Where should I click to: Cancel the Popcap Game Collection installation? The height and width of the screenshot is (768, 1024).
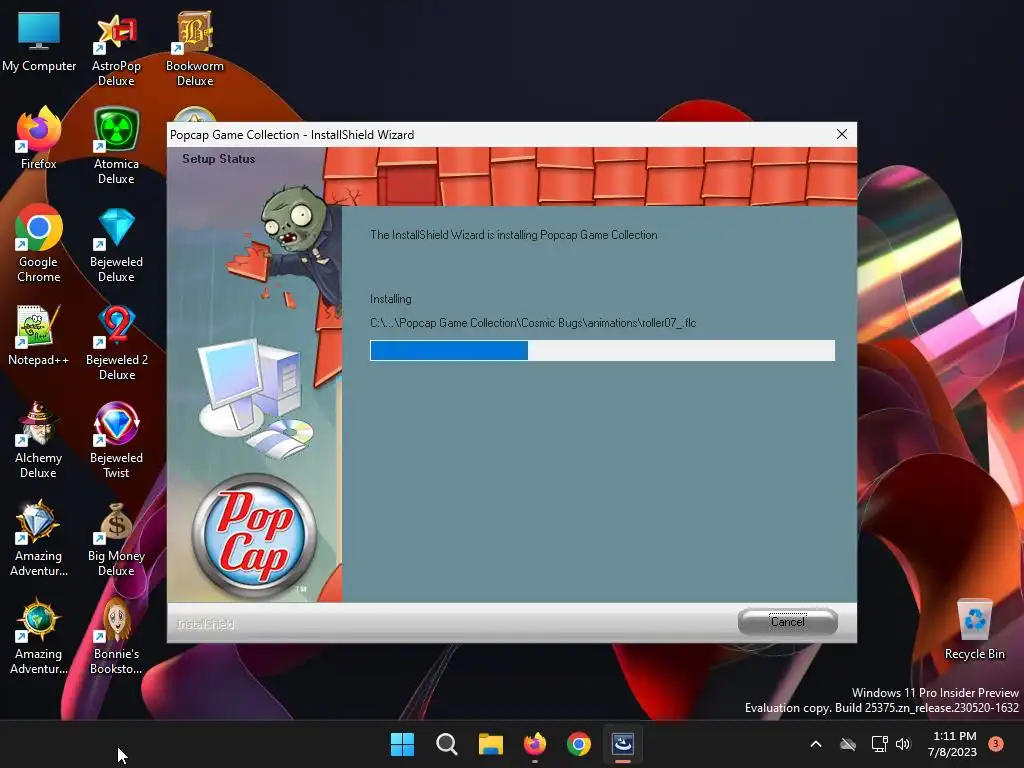coord(788,622)
